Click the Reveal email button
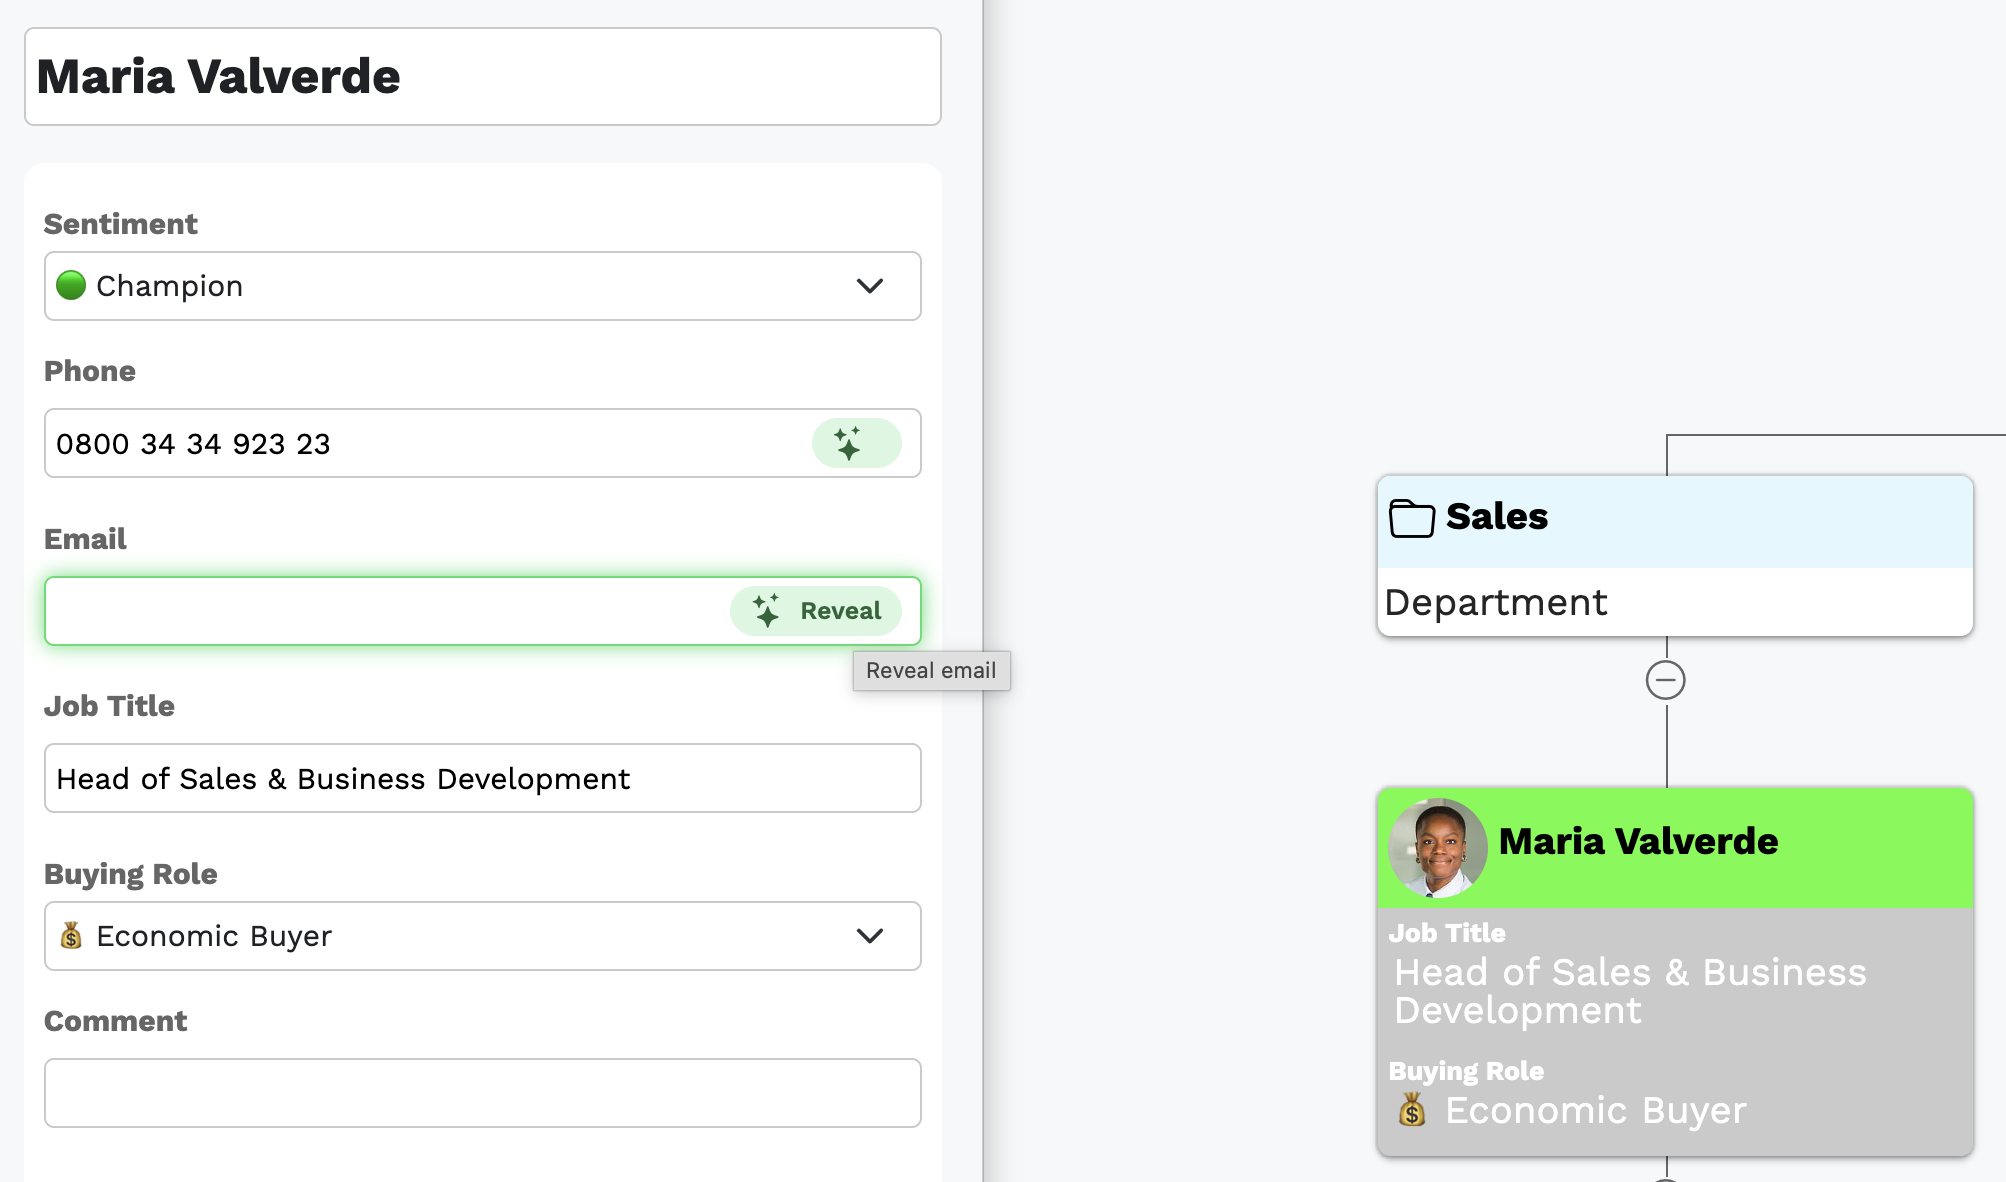 (816, 611)
